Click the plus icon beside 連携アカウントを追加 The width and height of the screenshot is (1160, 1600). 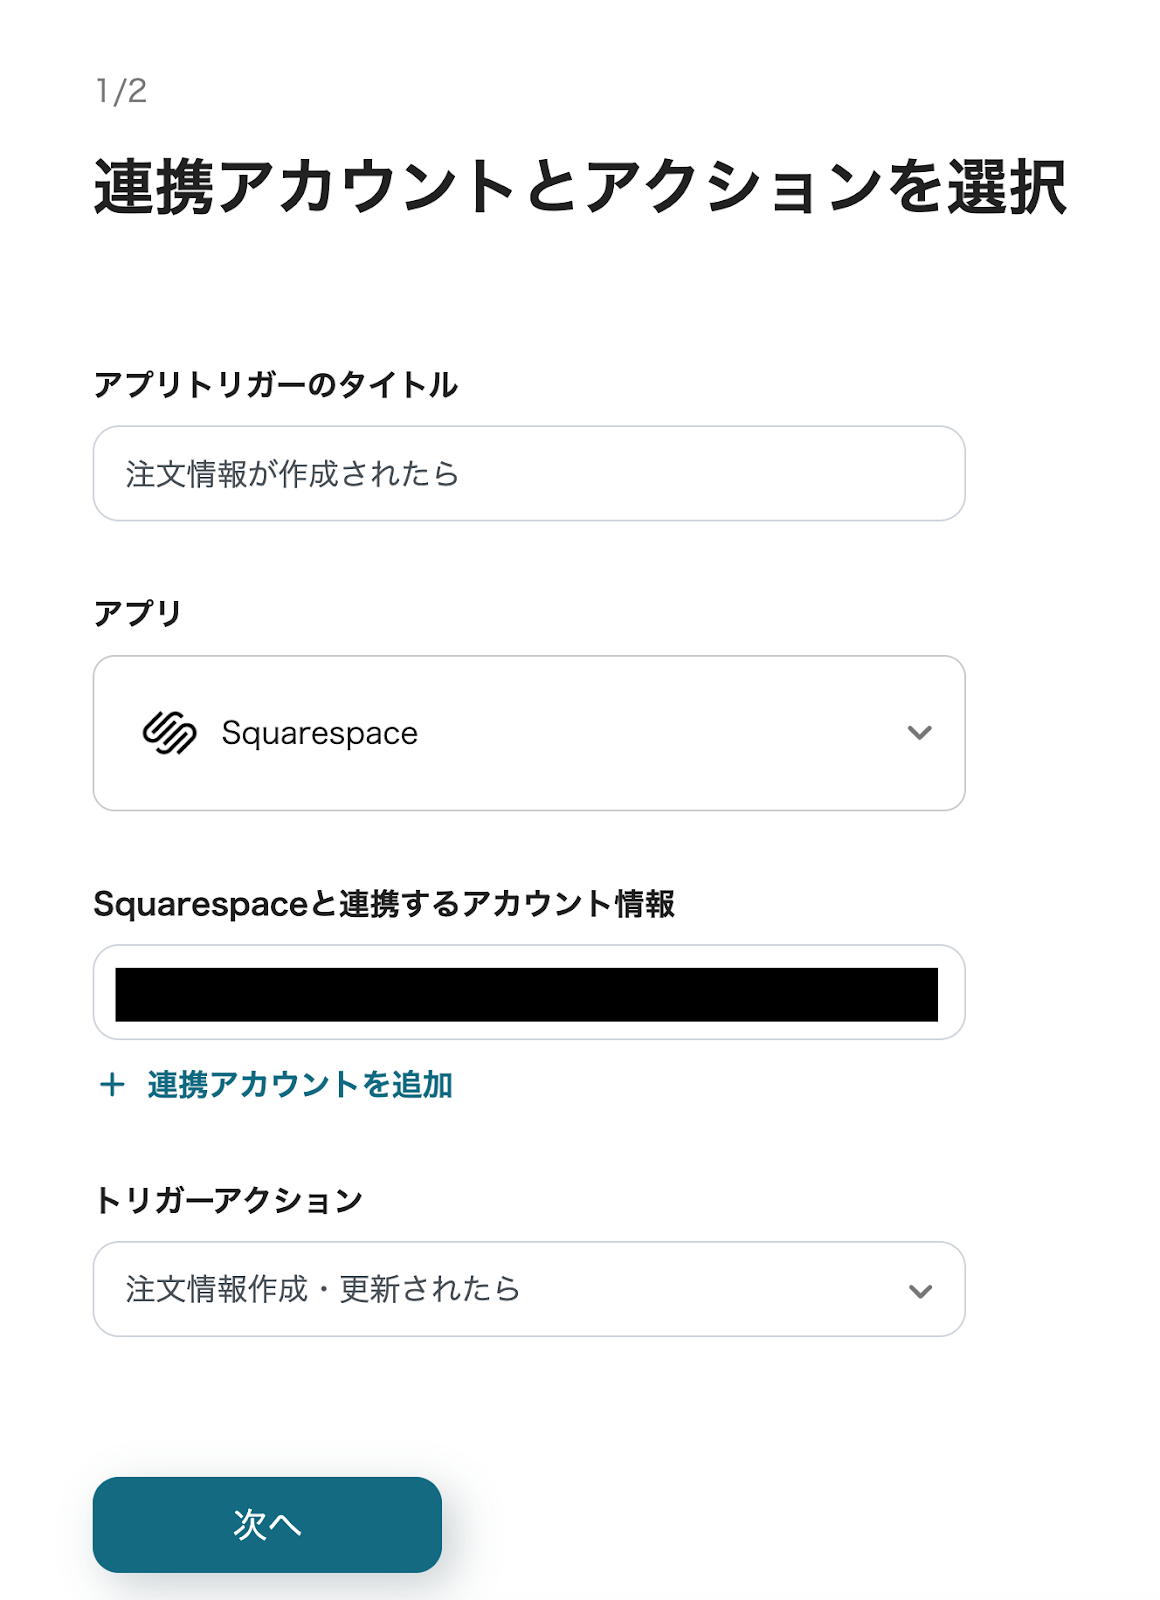coord(112,1085)
